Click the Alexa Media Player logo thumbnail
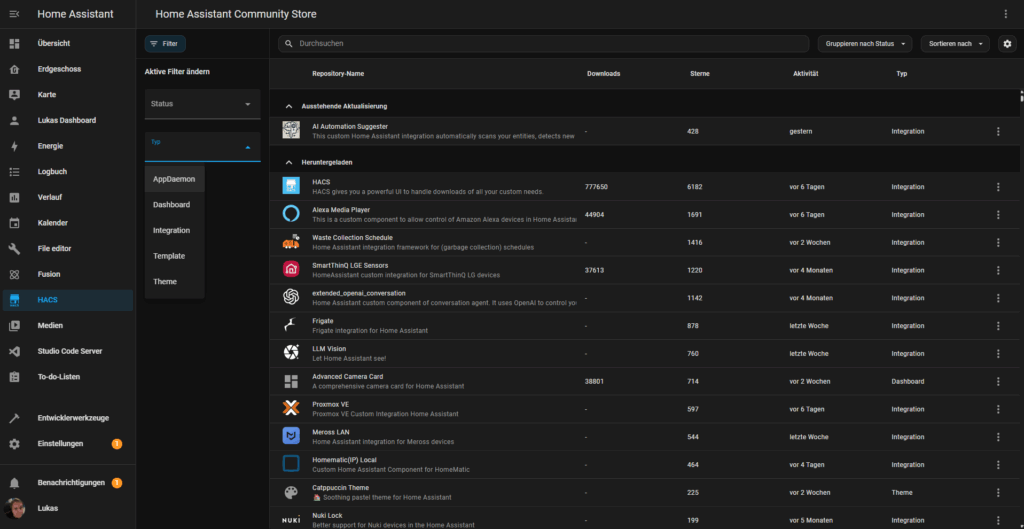Viewport: 1024px width, 529px height. point(291,214)
